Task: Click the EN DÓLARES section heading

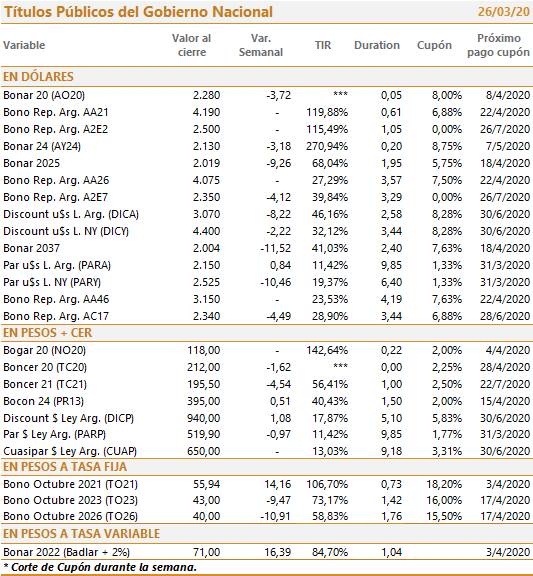Action: [38, 77]
